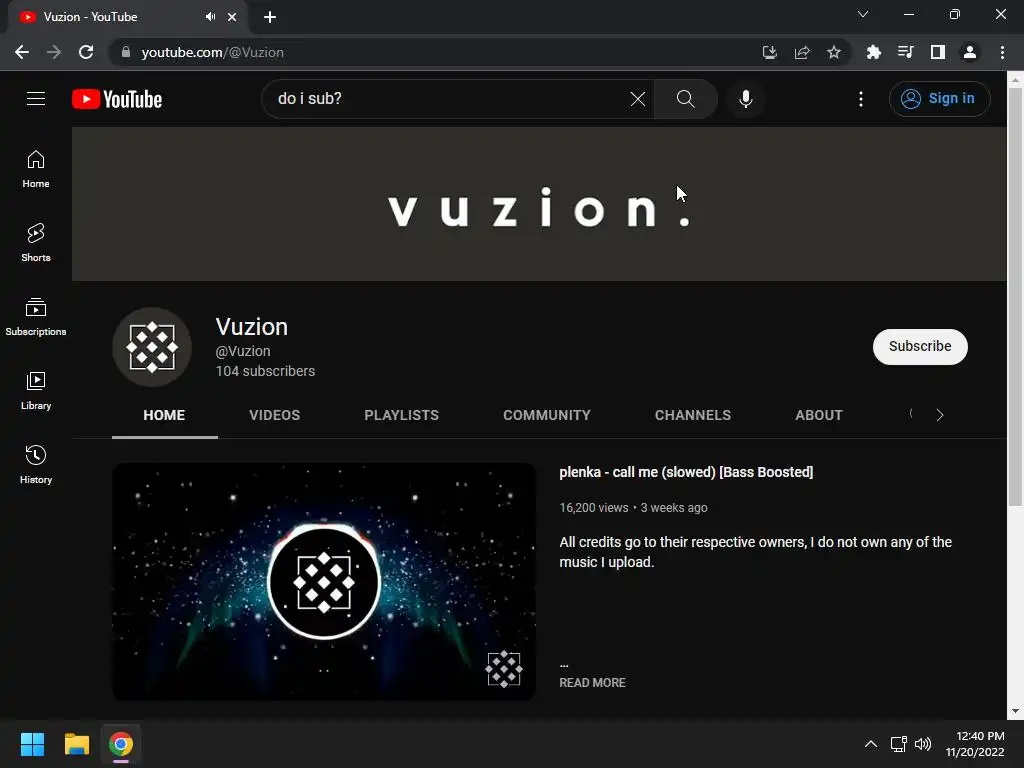
Task: Start voice search with the microphone
Action: click(x=745, y=99)
